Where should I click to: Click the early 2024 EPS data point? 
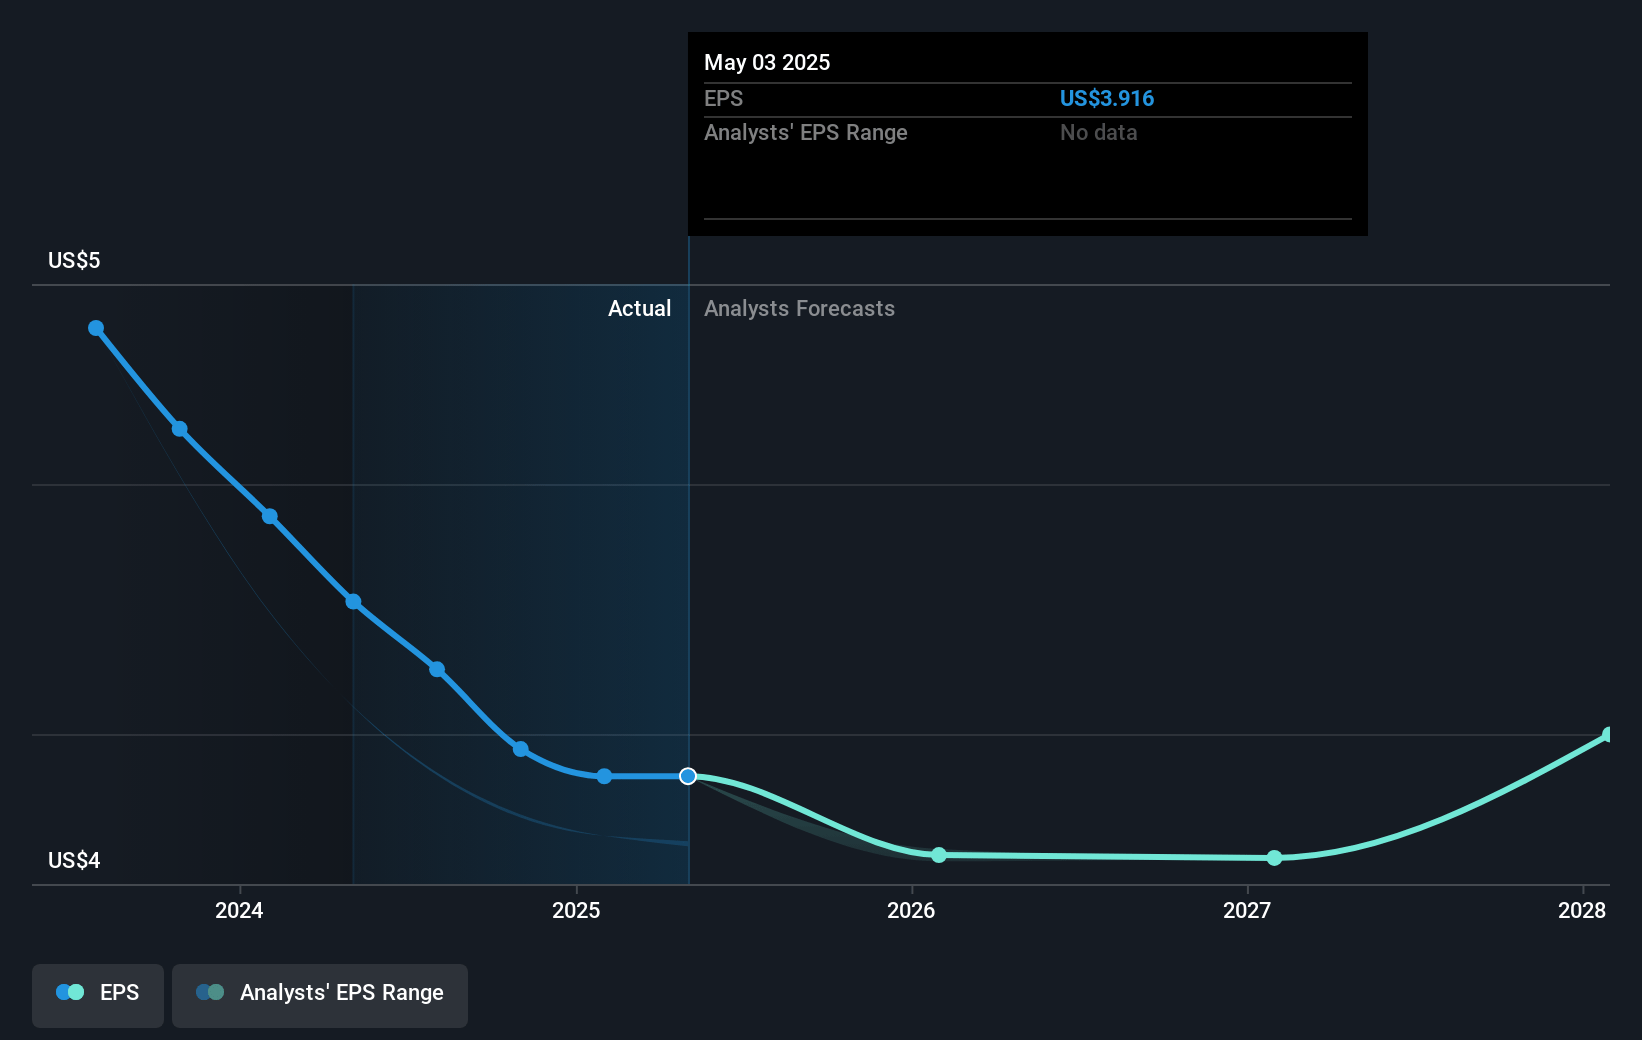(270, 516)
